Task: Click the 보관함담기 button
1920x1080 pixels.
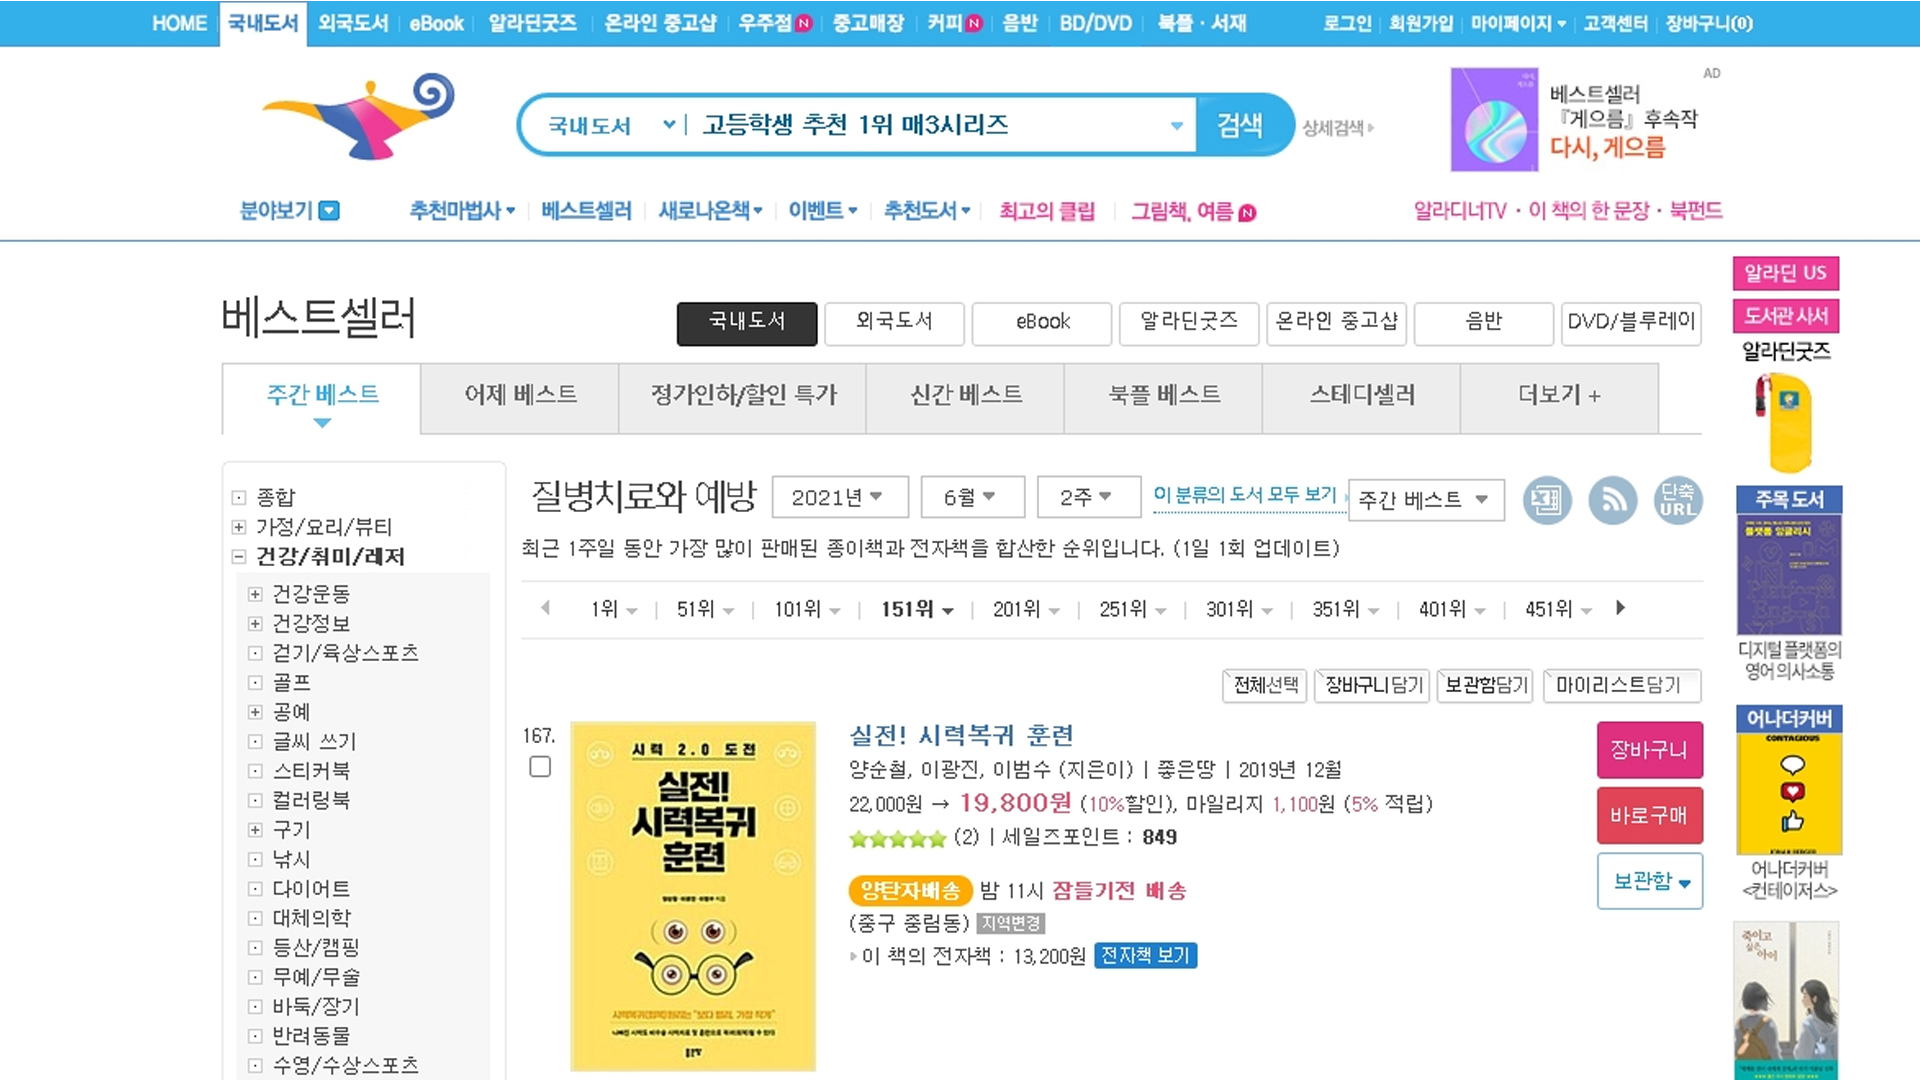Action: tap(1486, 685)
